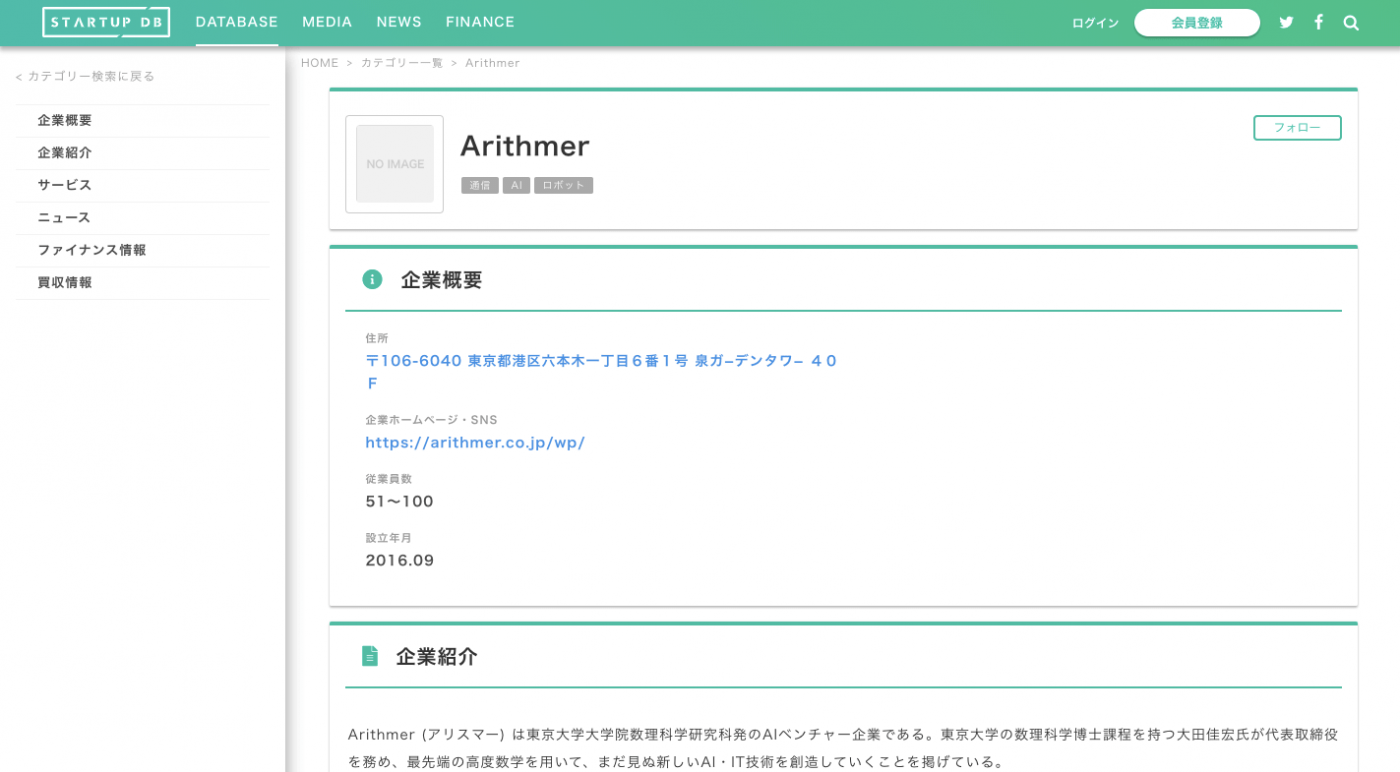Select 企業概要 in the sidebar
The image size is (1400, 772).
tap(143, 121)
